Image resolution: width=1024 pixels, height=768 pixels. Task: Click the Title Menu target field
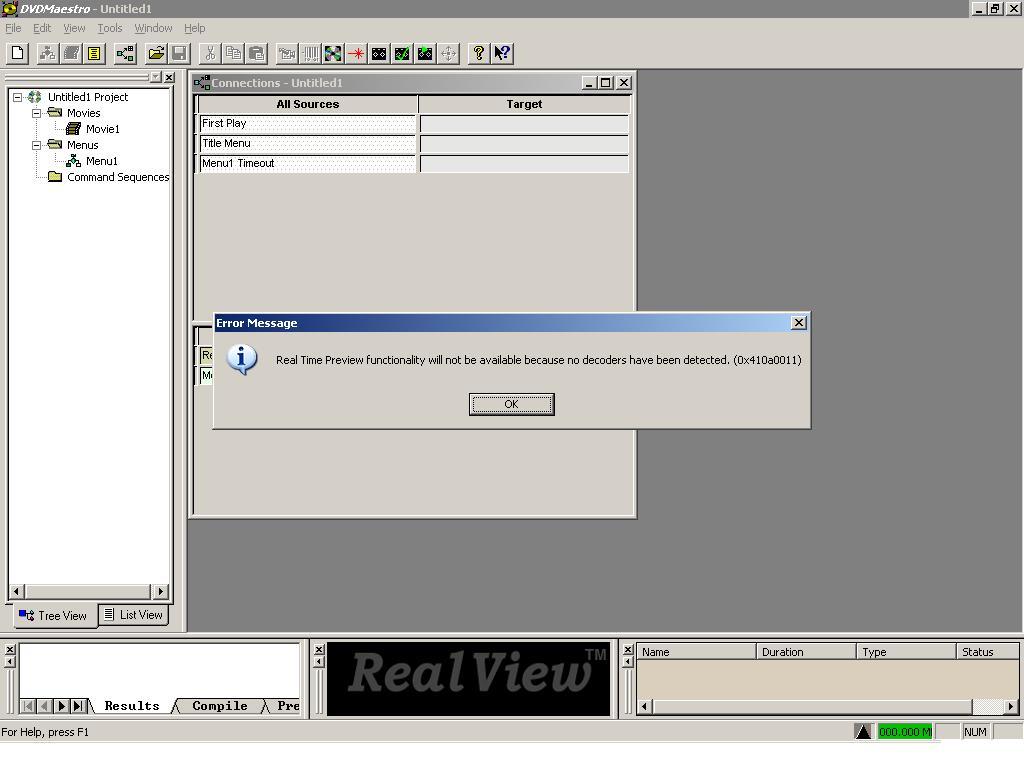click(x=524, y=144)
